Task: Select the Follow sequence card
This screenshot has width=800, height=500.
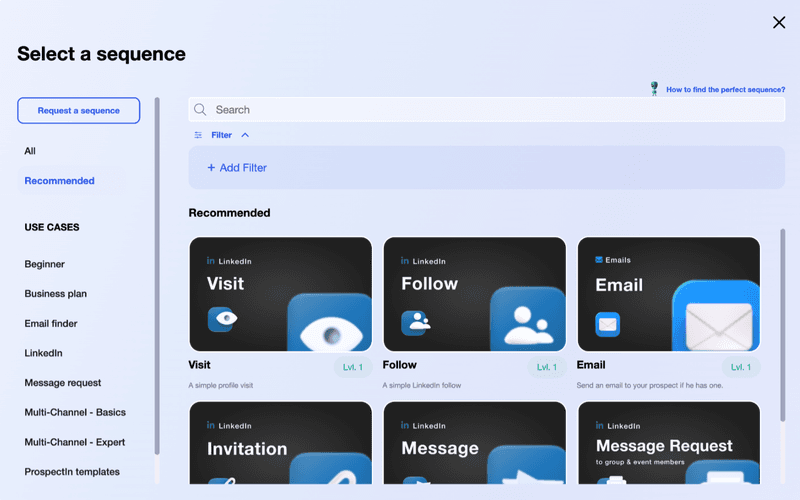Action: pyautogui.click(x=474, y=294)
